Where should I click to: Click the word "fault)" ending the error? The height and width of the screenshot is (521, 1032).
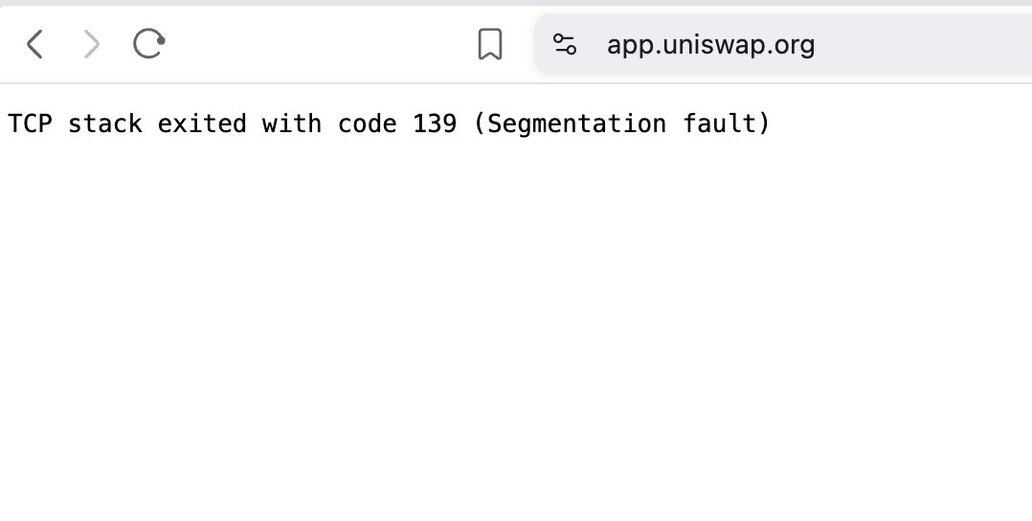tap(727, 124)
